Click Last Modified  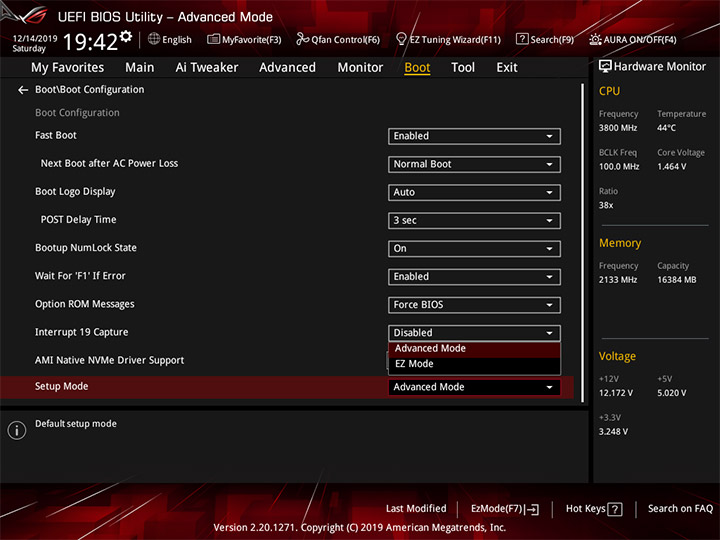(x=416, y=509)
